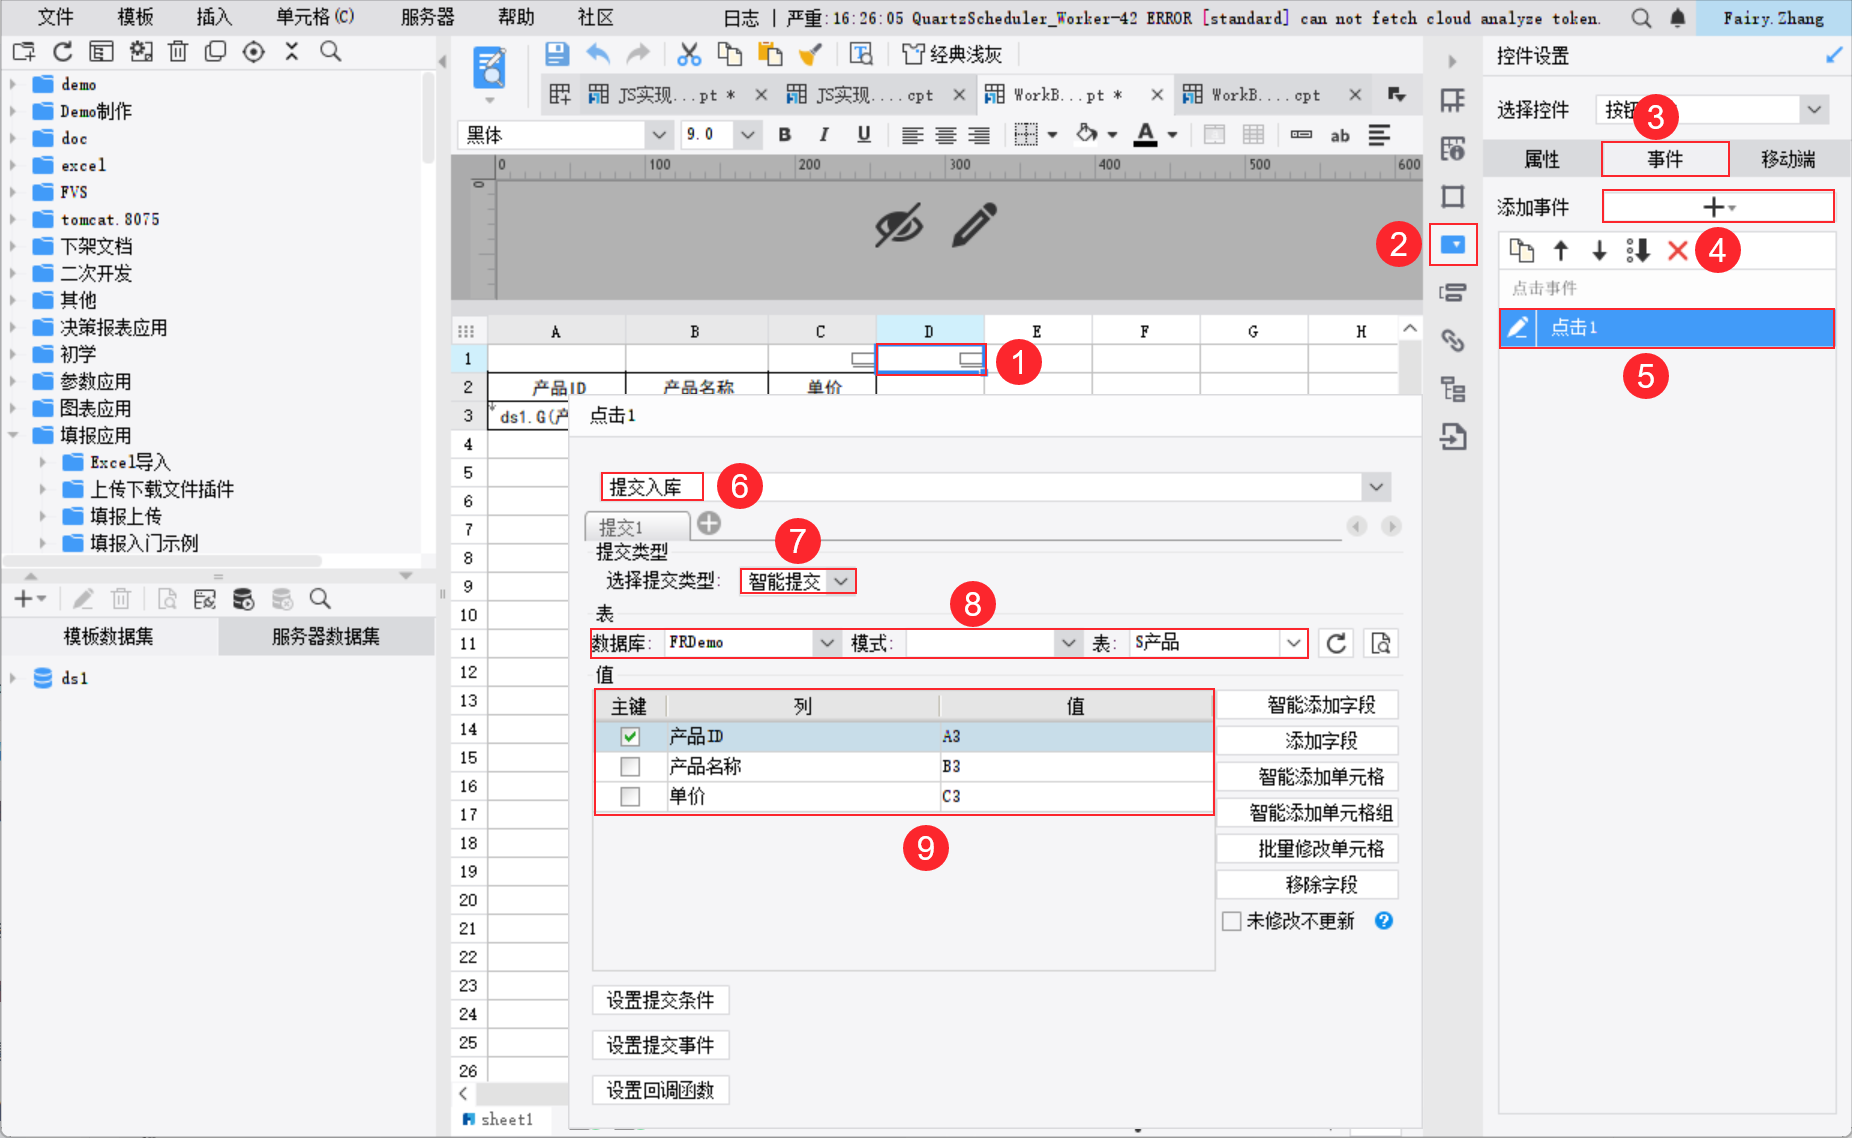The image size is (1852, 1138).
Task: Align text to the right
Action: click(x=979, y=135)
